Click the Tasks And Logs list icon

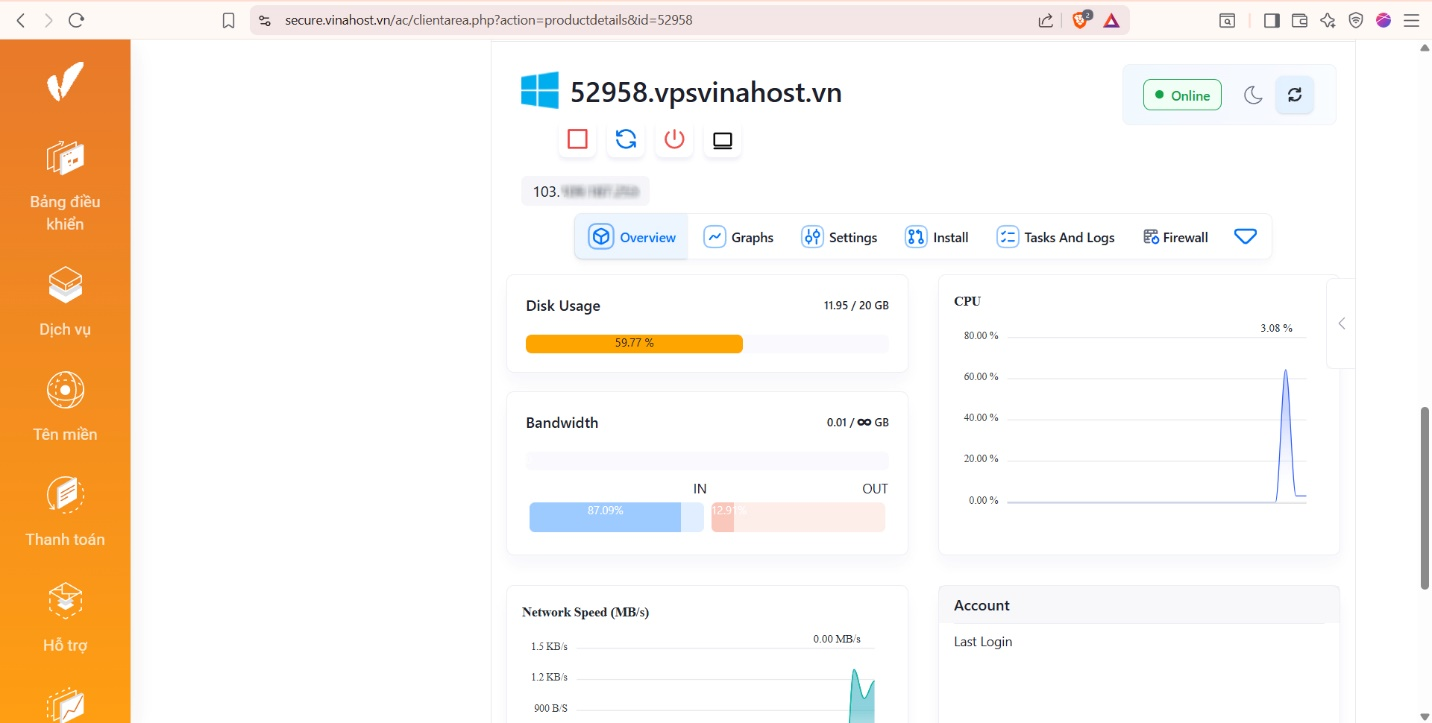click(x=1007, y=237)
